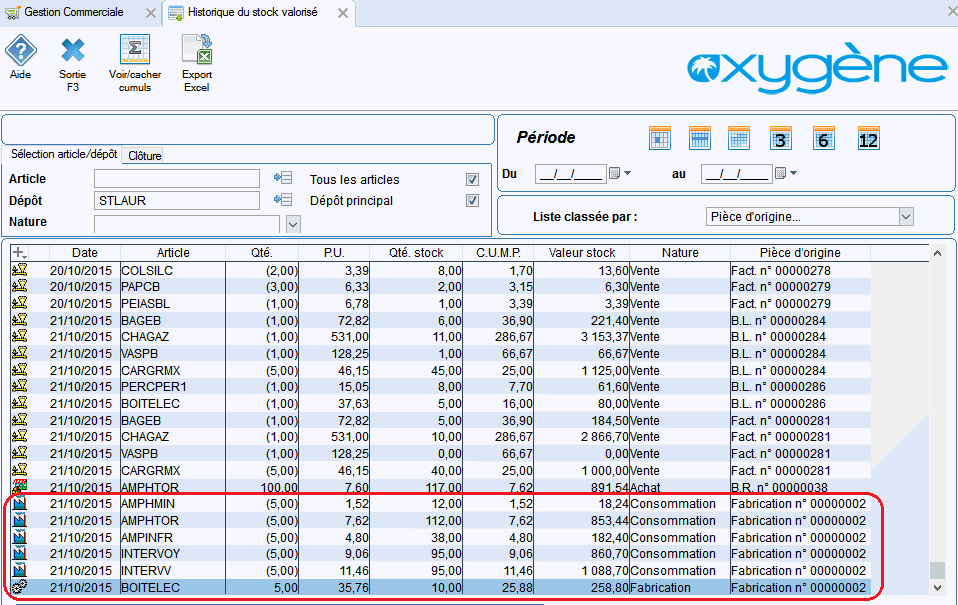
Task: Click the Du start date field
Action: point(571,174)
